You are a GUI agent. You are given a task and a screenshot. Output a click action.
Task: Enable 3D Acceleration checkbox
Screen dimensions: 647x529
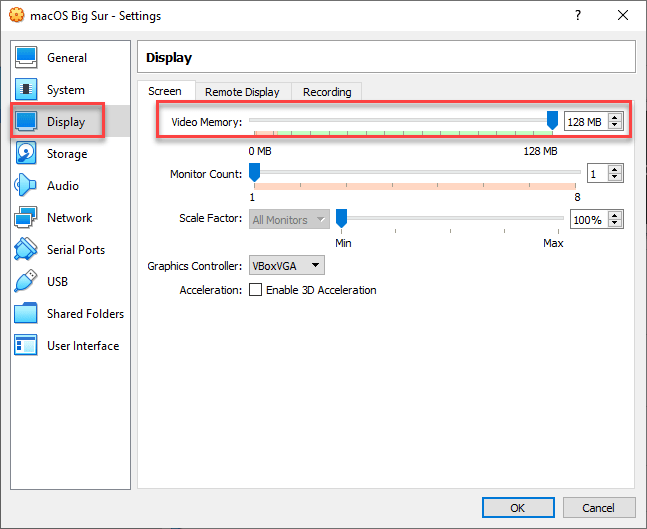click(x=256, y=290)
